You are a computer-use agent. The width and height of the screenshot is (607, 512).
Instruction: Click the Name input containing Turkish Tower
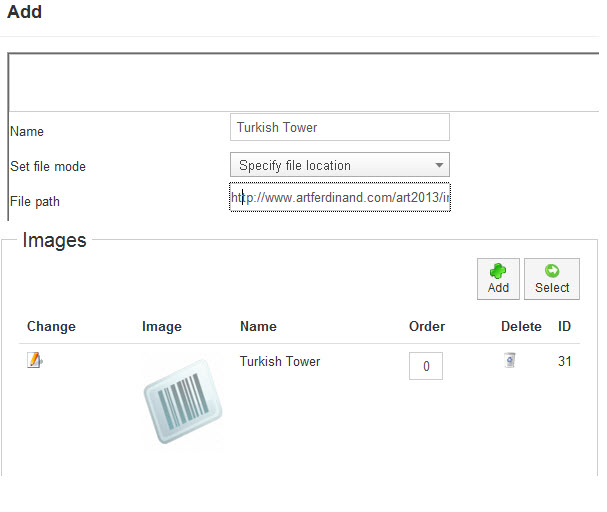coord(339,127)
